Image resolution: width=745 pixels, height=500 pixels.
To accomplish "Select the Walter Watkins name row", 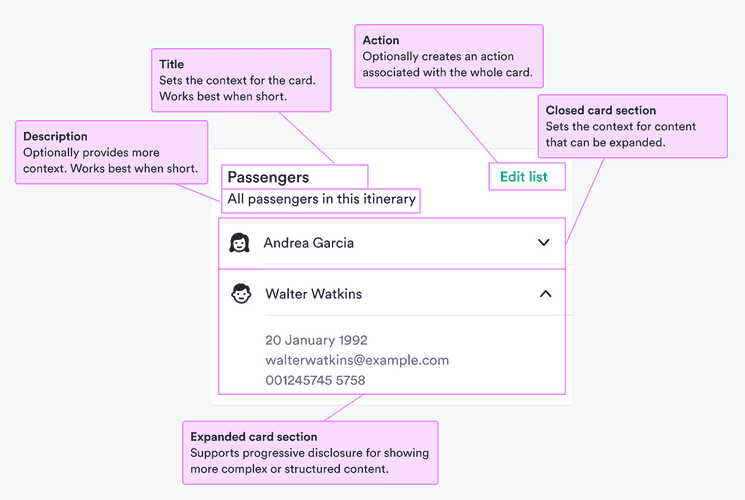I will 313,294.
